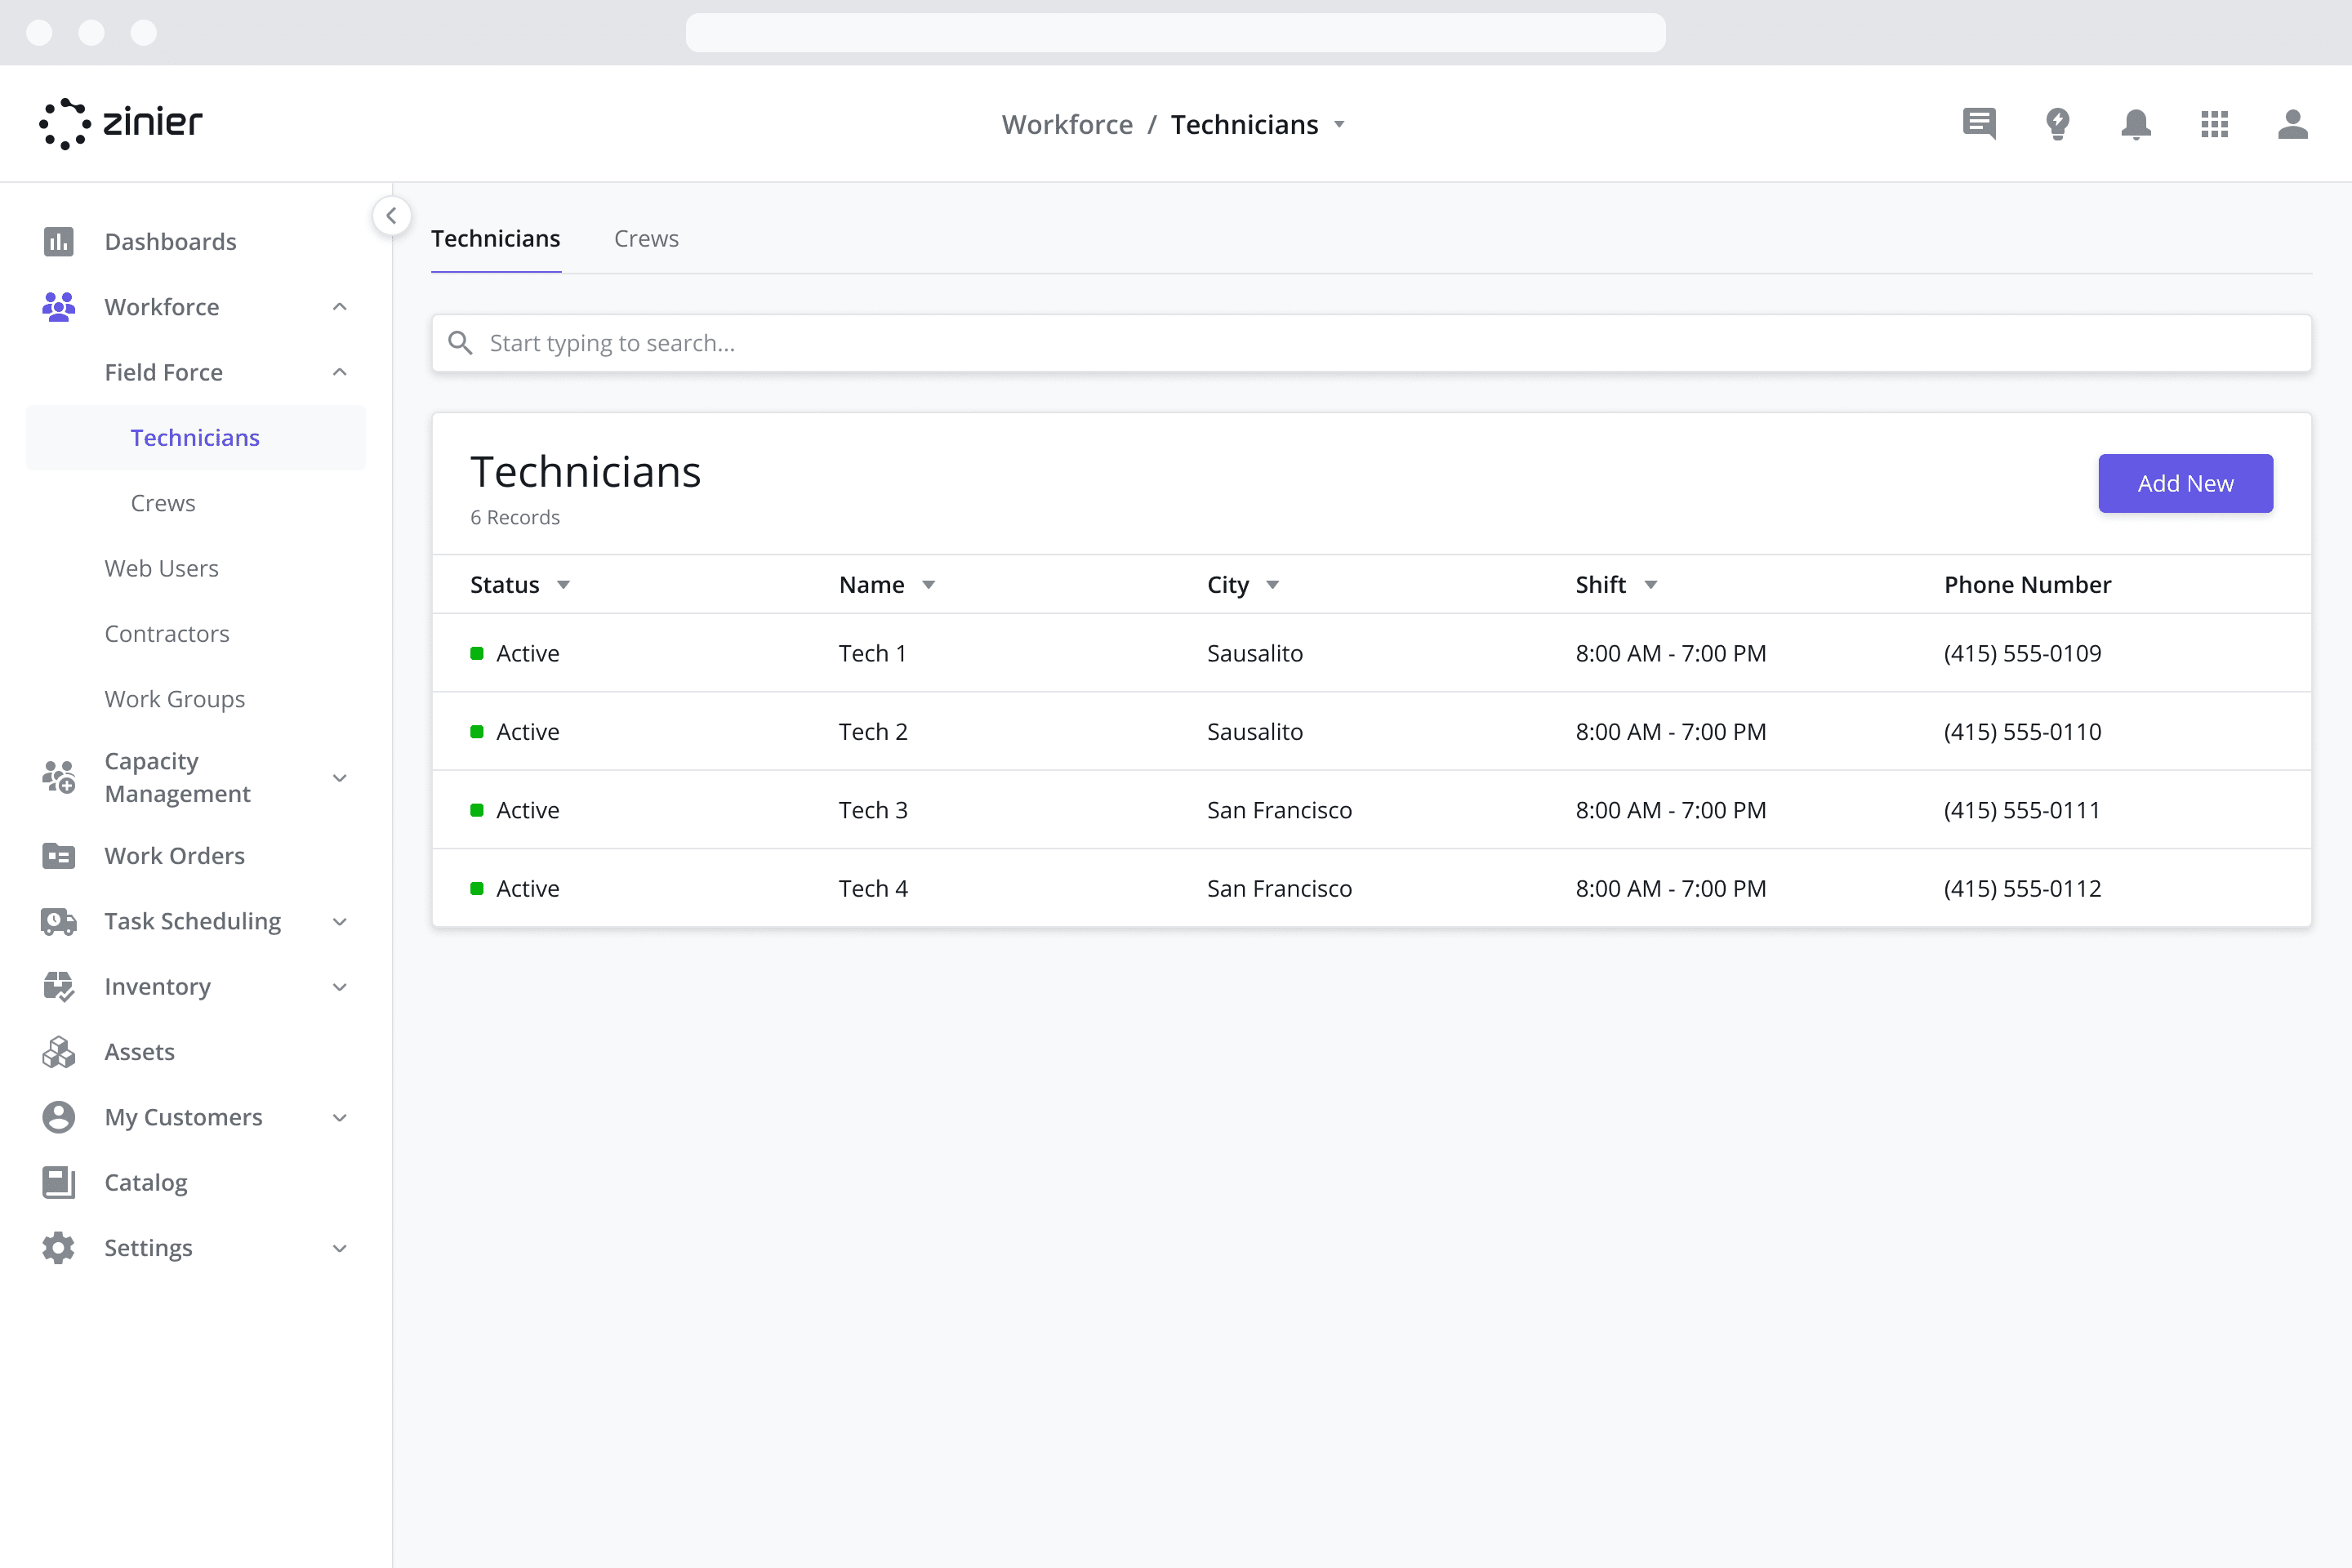2352x1568 pixels.
Task: Click the My Customers person icon
Action: point(59,1117)
